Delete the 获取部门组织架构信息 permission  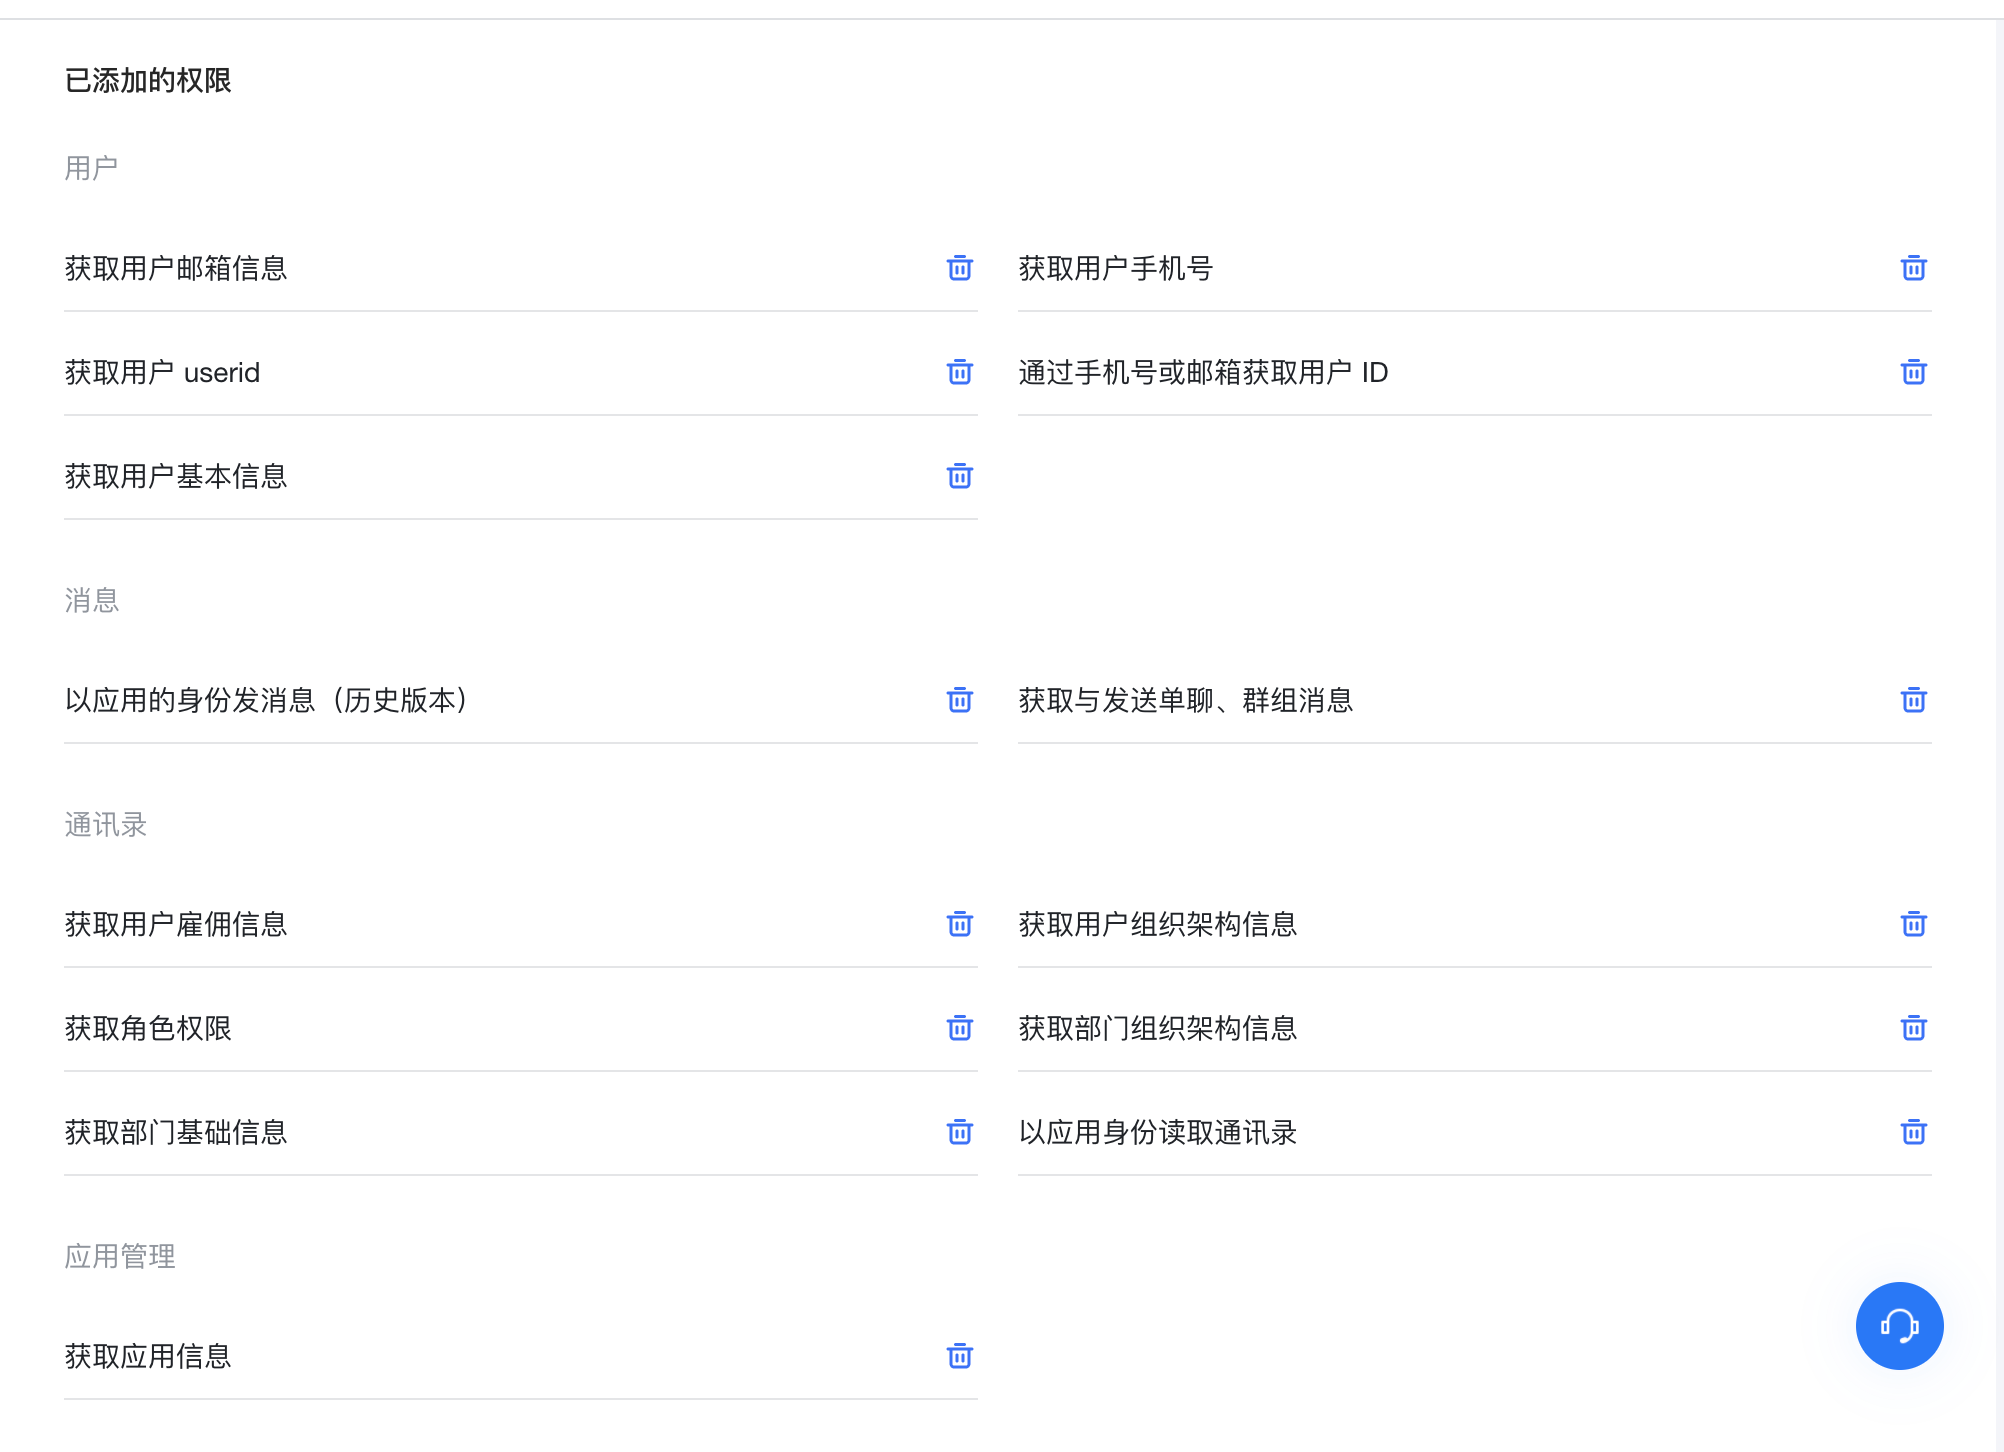pyautogui.click(x=1913, y=1028)
